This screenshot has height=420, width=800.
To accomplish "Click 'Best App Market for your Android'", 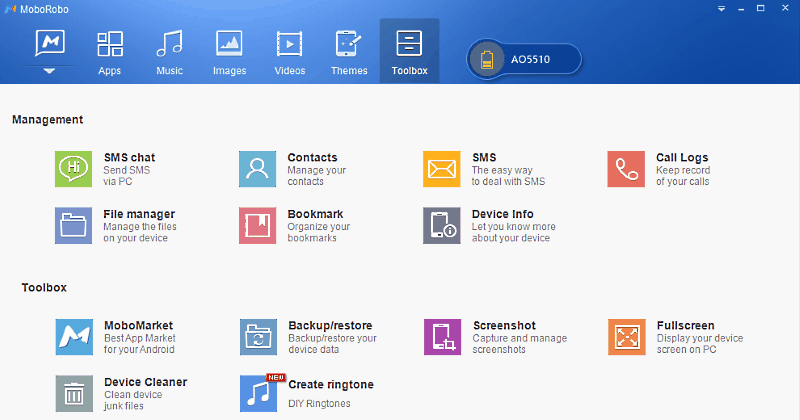I will (x=140, y=344).
